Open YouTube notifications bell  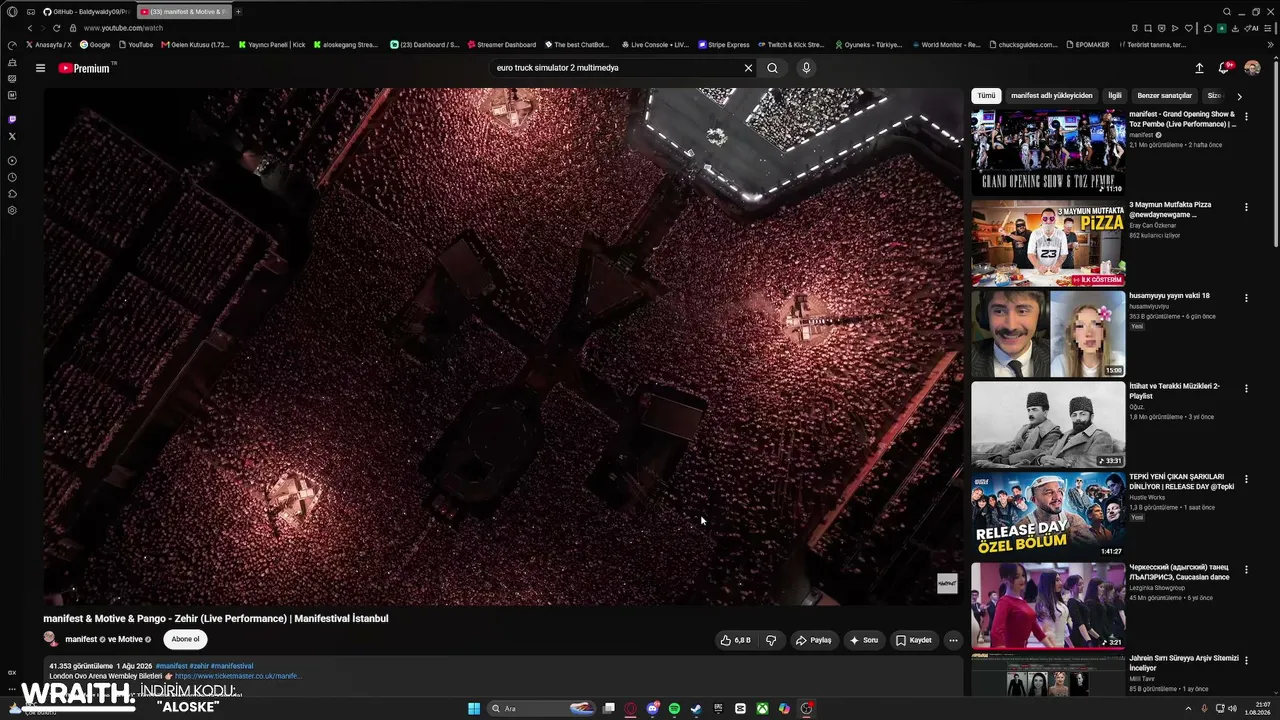tap(1223, 68)
